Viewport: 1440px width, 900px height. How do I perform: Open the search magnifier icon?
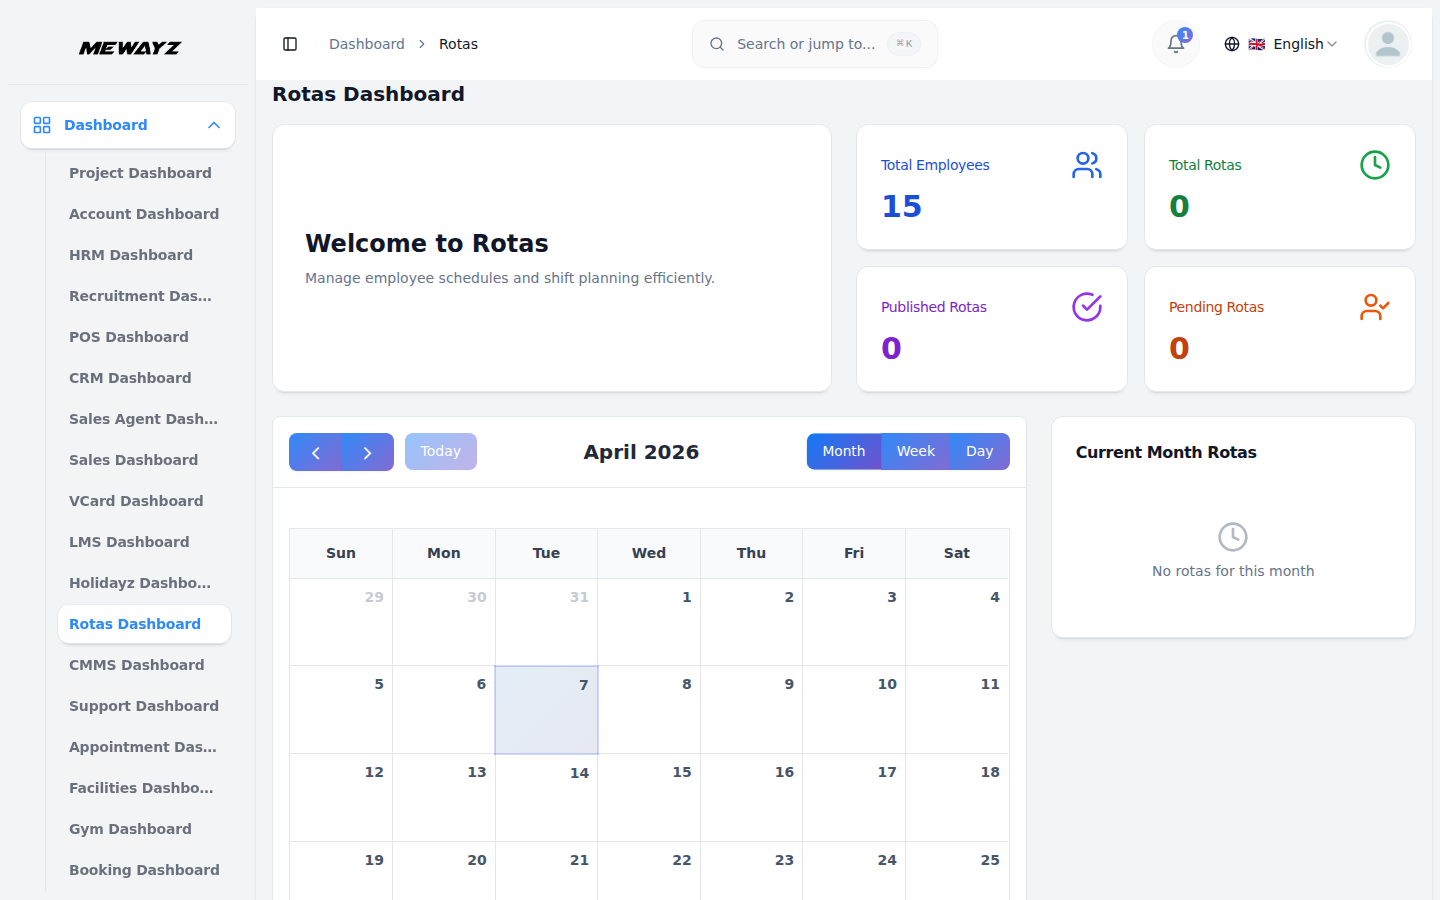click(x=717, y=44)
